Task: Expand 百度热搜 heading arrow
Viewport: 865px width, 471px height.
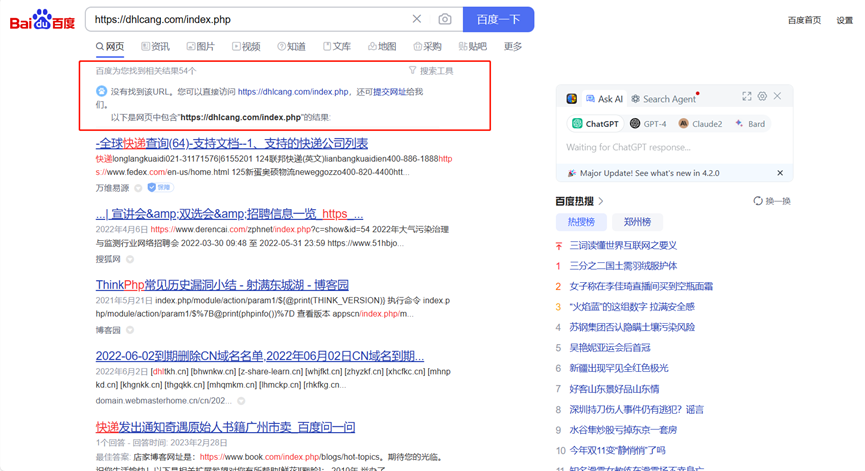Action: pyautogui.click(x=601, y=201)
